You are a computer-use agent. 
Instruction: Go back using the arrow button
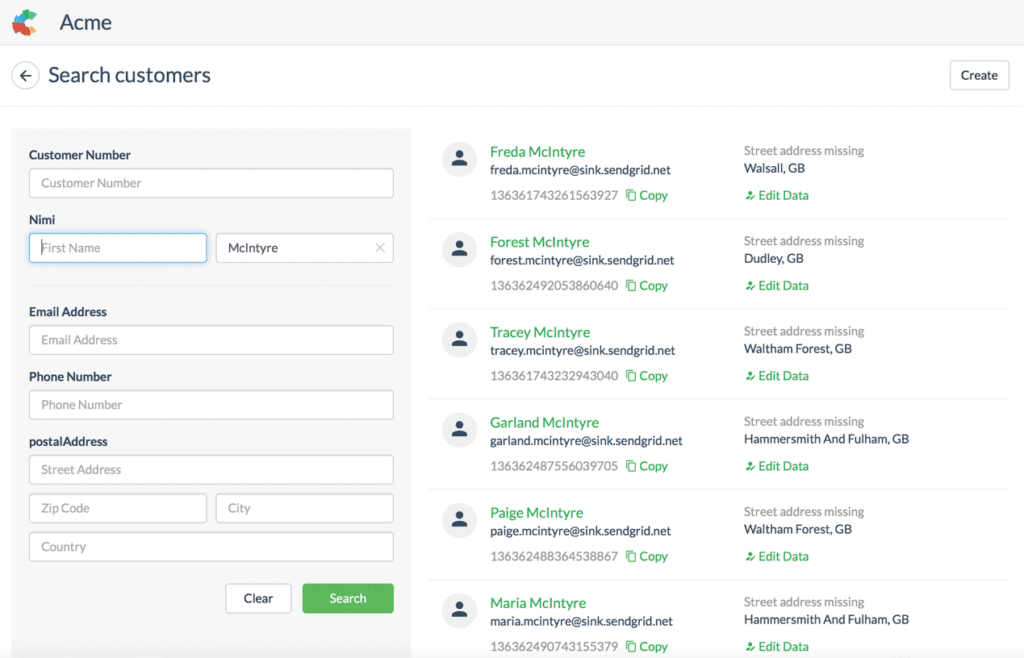25,76
